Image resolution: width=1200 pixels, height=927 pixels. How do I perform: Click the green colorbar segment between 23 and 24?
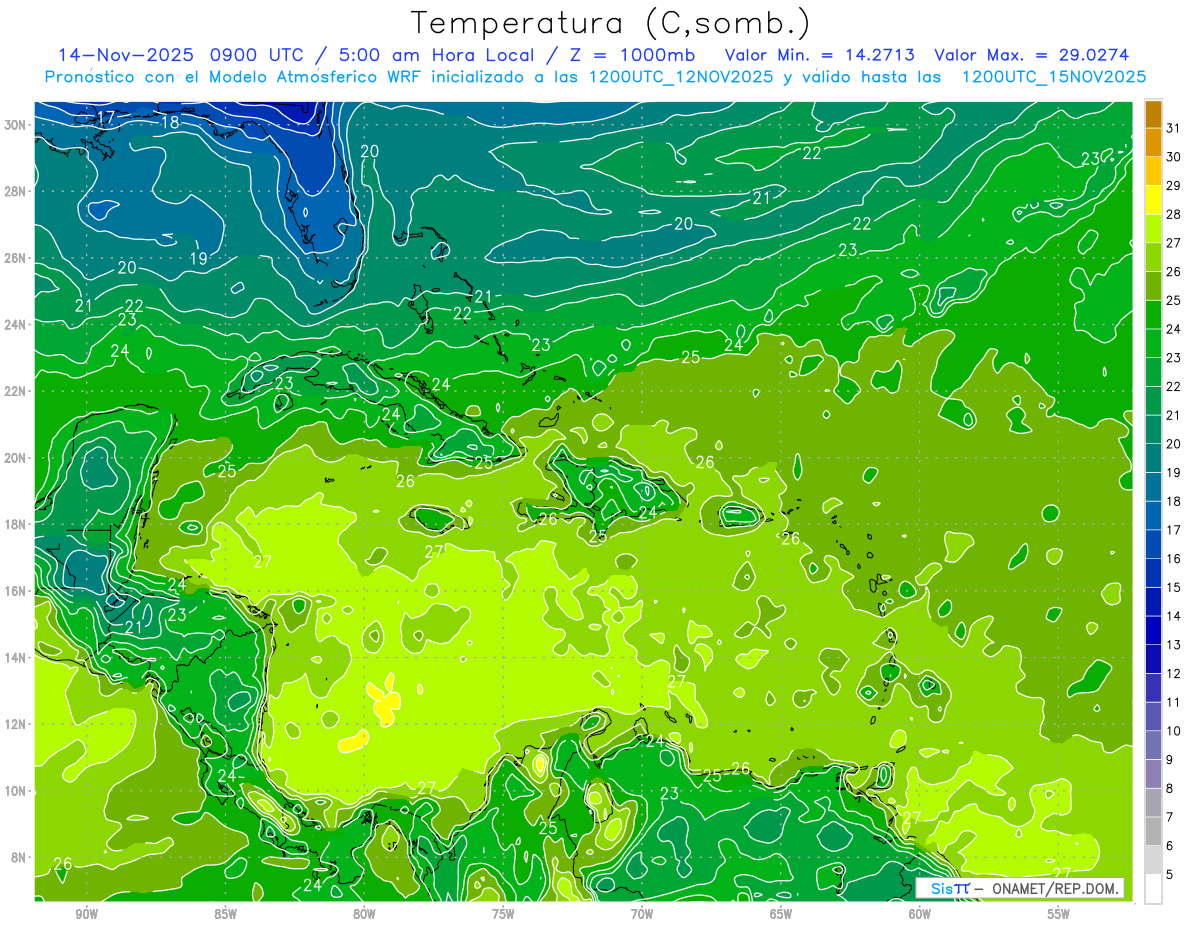[1153, 344]
